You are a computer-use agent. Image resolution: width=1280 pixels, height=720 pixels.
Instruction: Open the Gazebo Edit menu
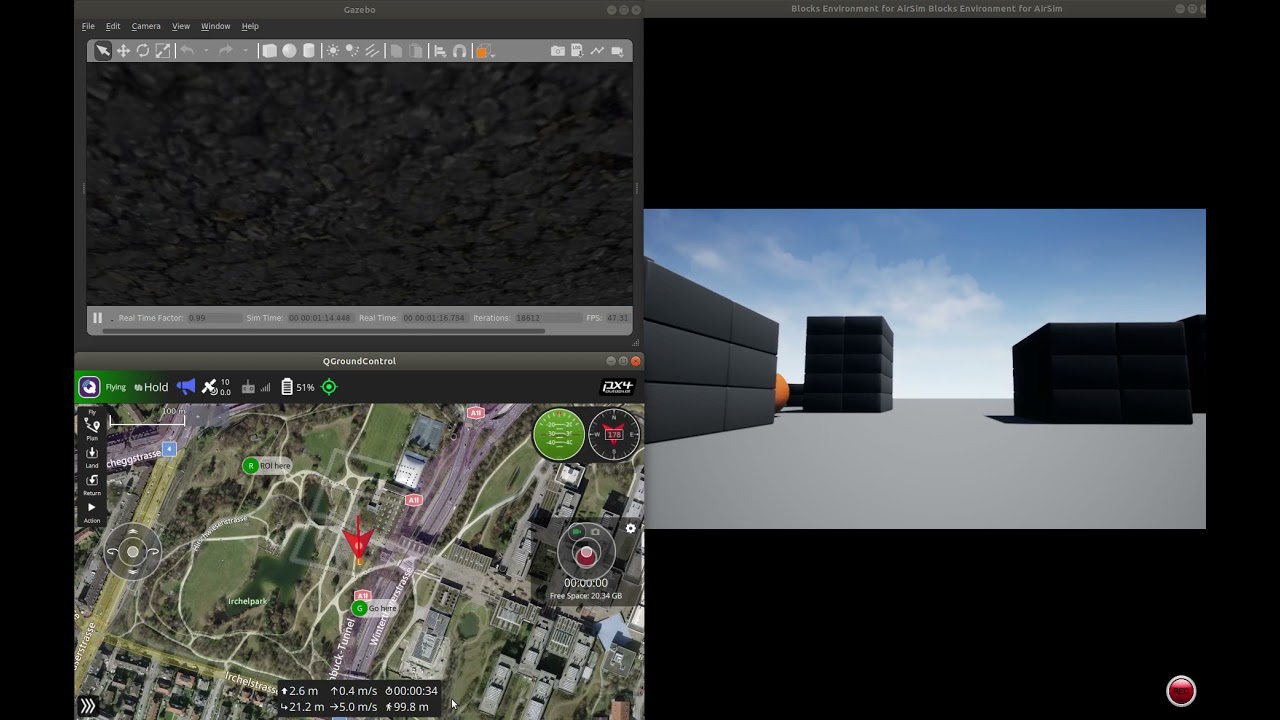pos(113,26)
